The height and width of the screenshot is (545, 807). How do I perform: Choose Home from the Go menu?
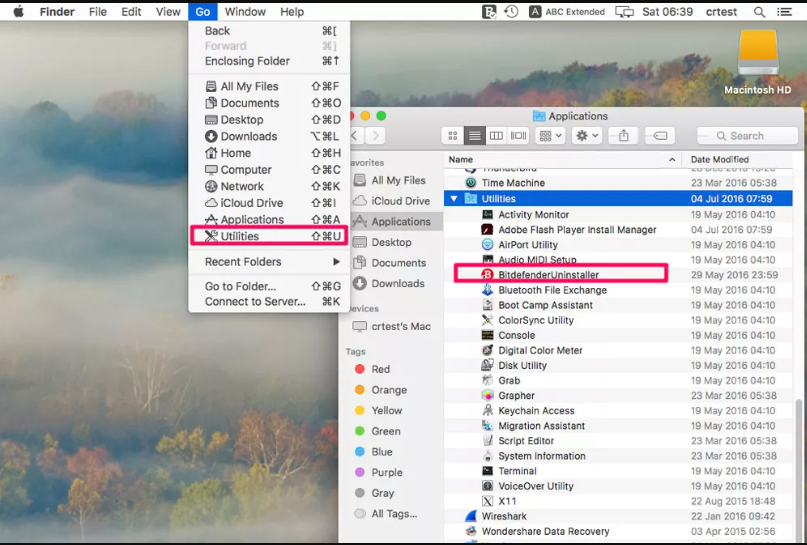coord(269,153)
